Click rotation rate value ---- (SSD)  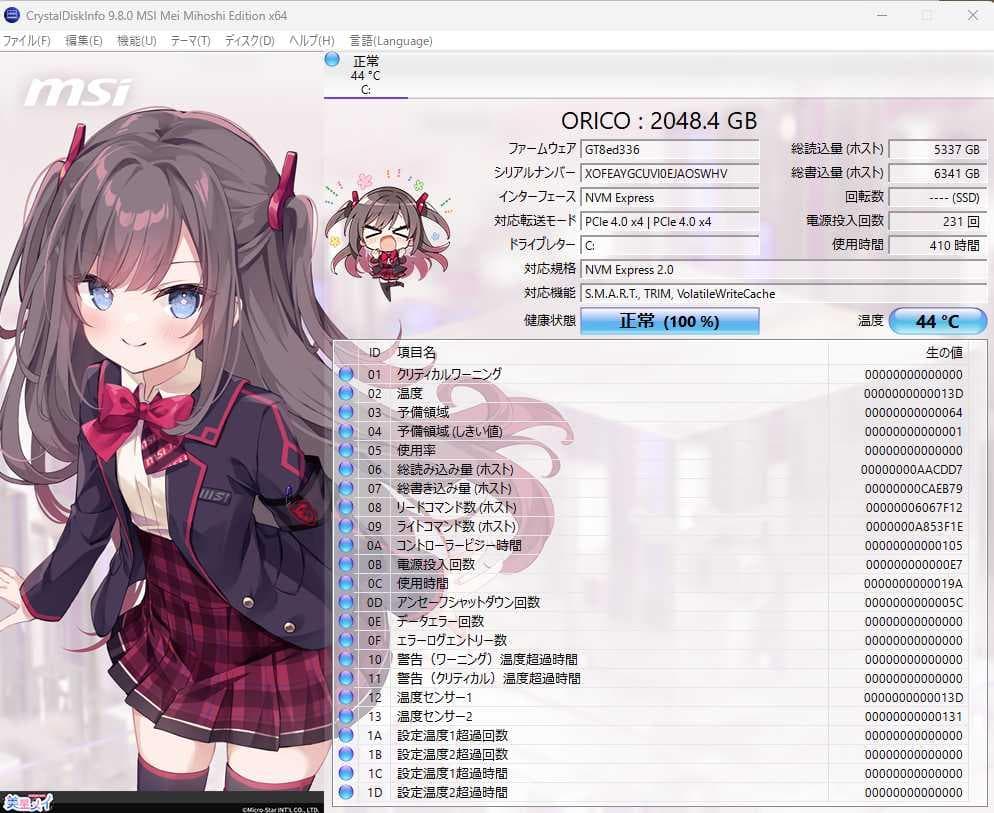point(938,198)
